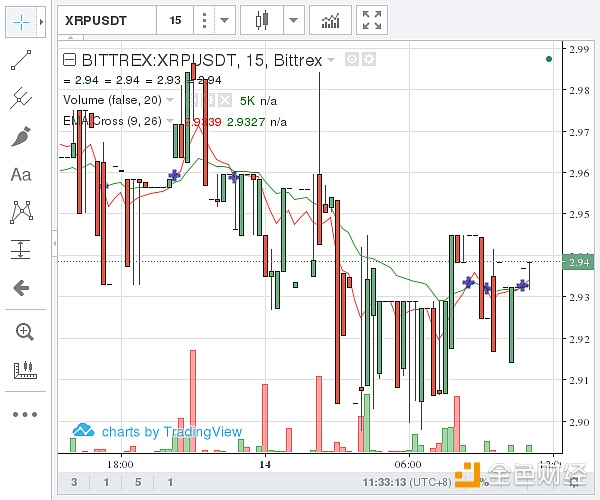Select the long/short position measure tool
This screenshot has width=600, height=500.
pos(21,249)
